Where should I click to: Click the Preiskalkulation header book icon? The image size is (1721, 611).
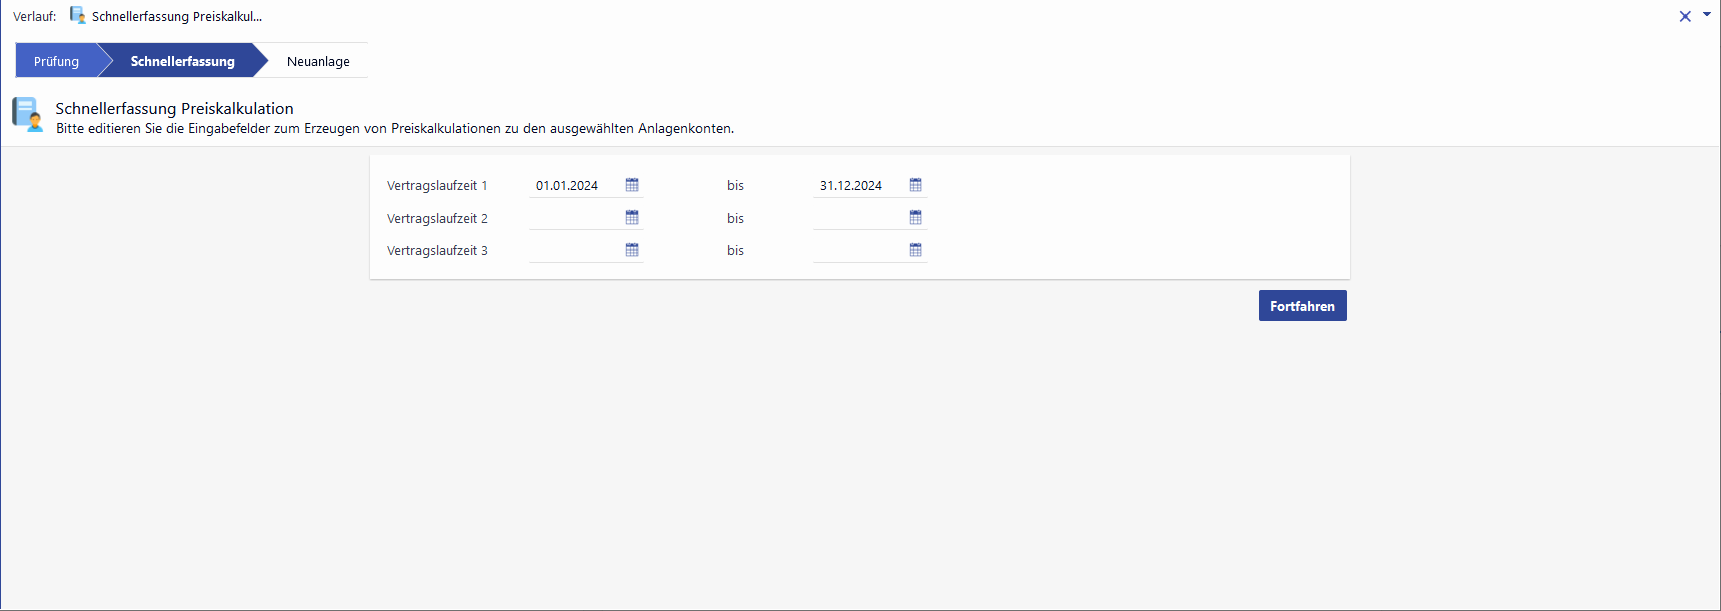pos(27,114)
